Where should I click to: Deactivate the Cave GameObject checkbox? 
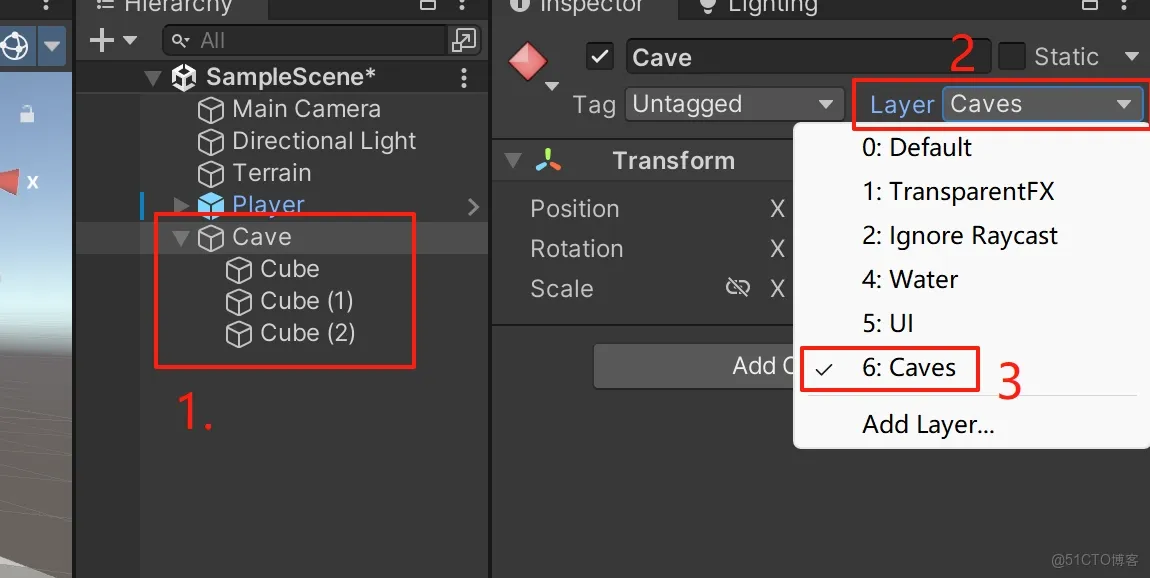(x=599, y=56)
